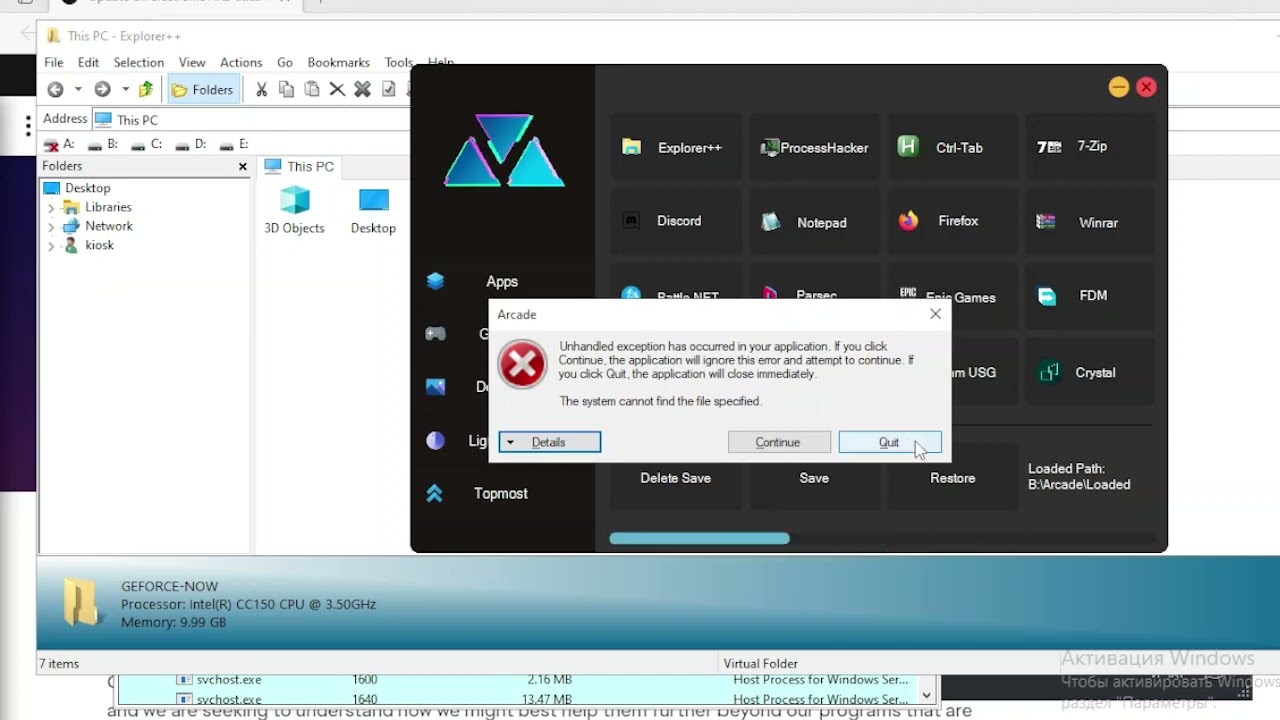Screen dimensions: 1280x720
Task: Click Delete Save in Arcade
Action: 676,478
